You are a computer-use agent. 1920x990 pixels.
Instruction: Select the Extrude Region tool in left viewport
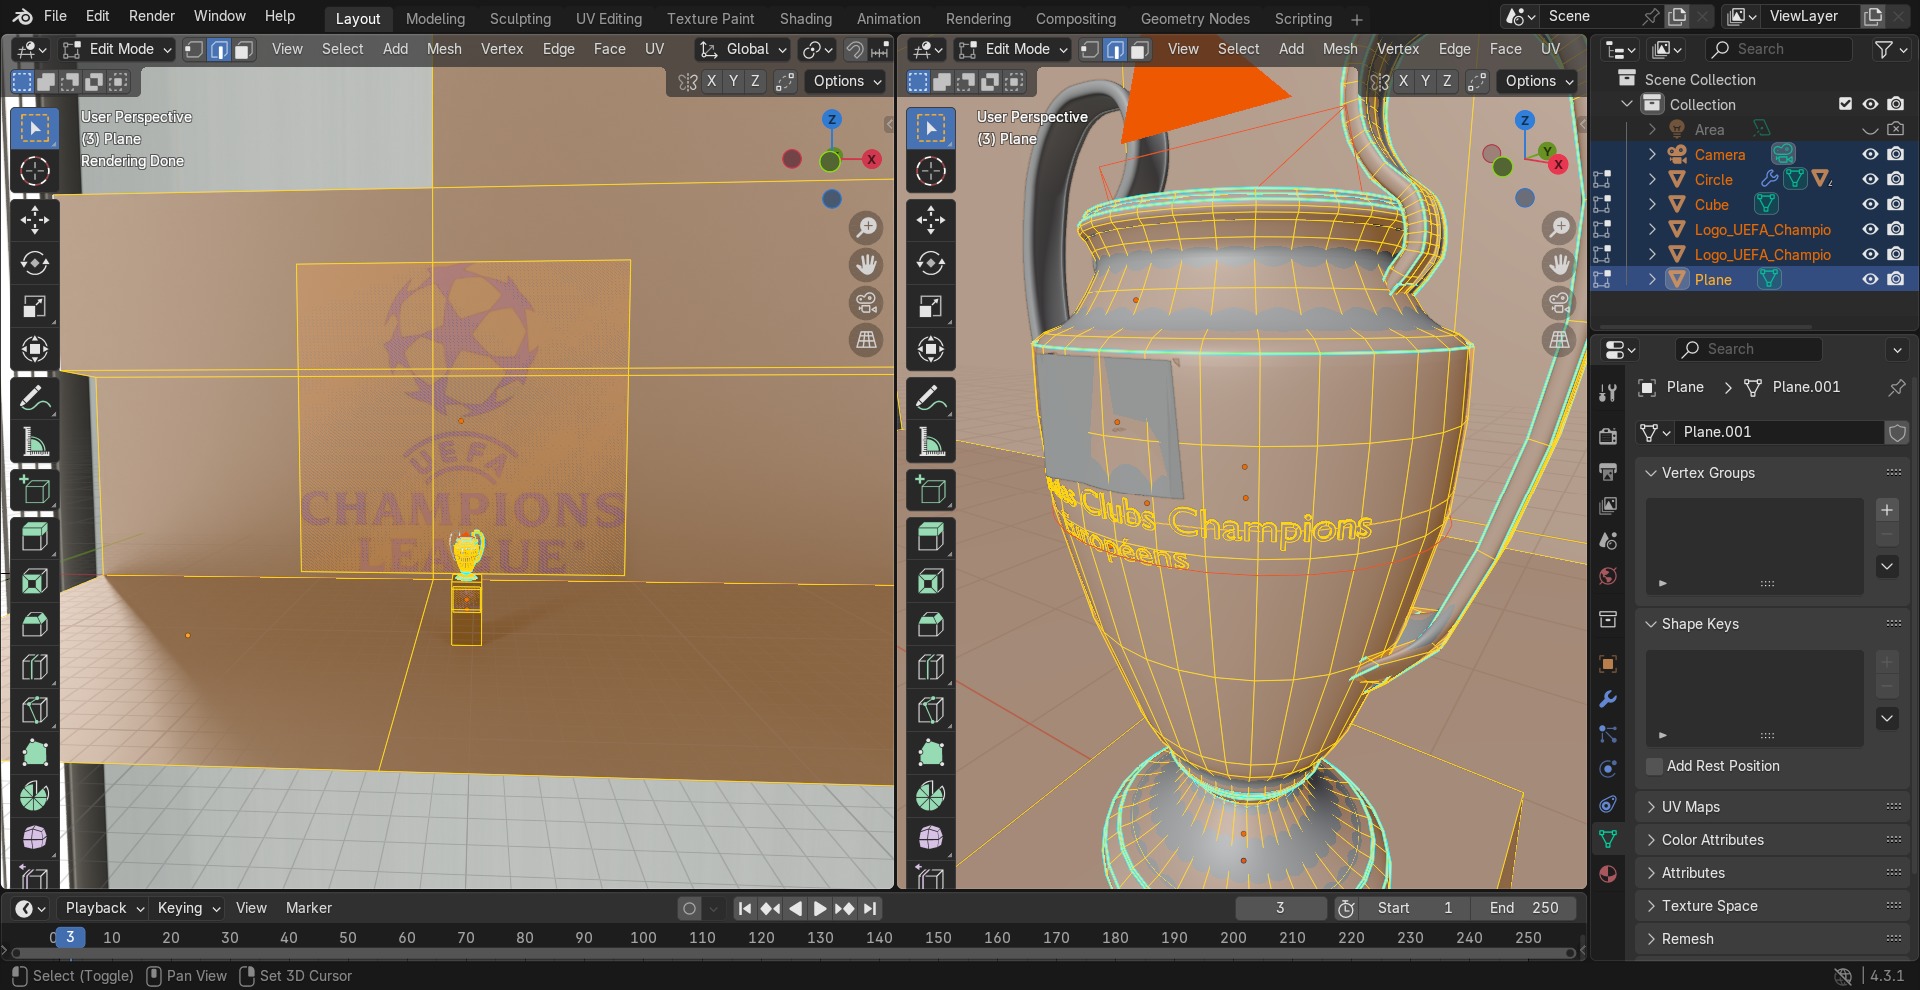click(x=35, y=538)
